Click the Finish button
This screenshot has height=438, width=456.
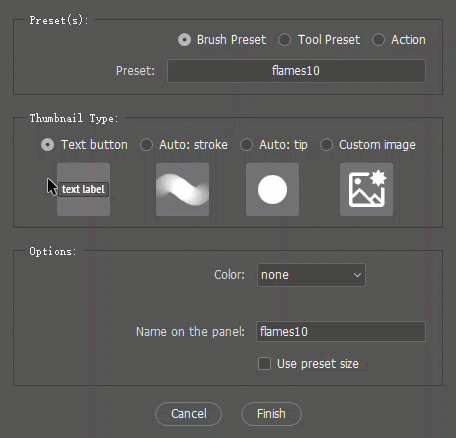pos(271,414)
